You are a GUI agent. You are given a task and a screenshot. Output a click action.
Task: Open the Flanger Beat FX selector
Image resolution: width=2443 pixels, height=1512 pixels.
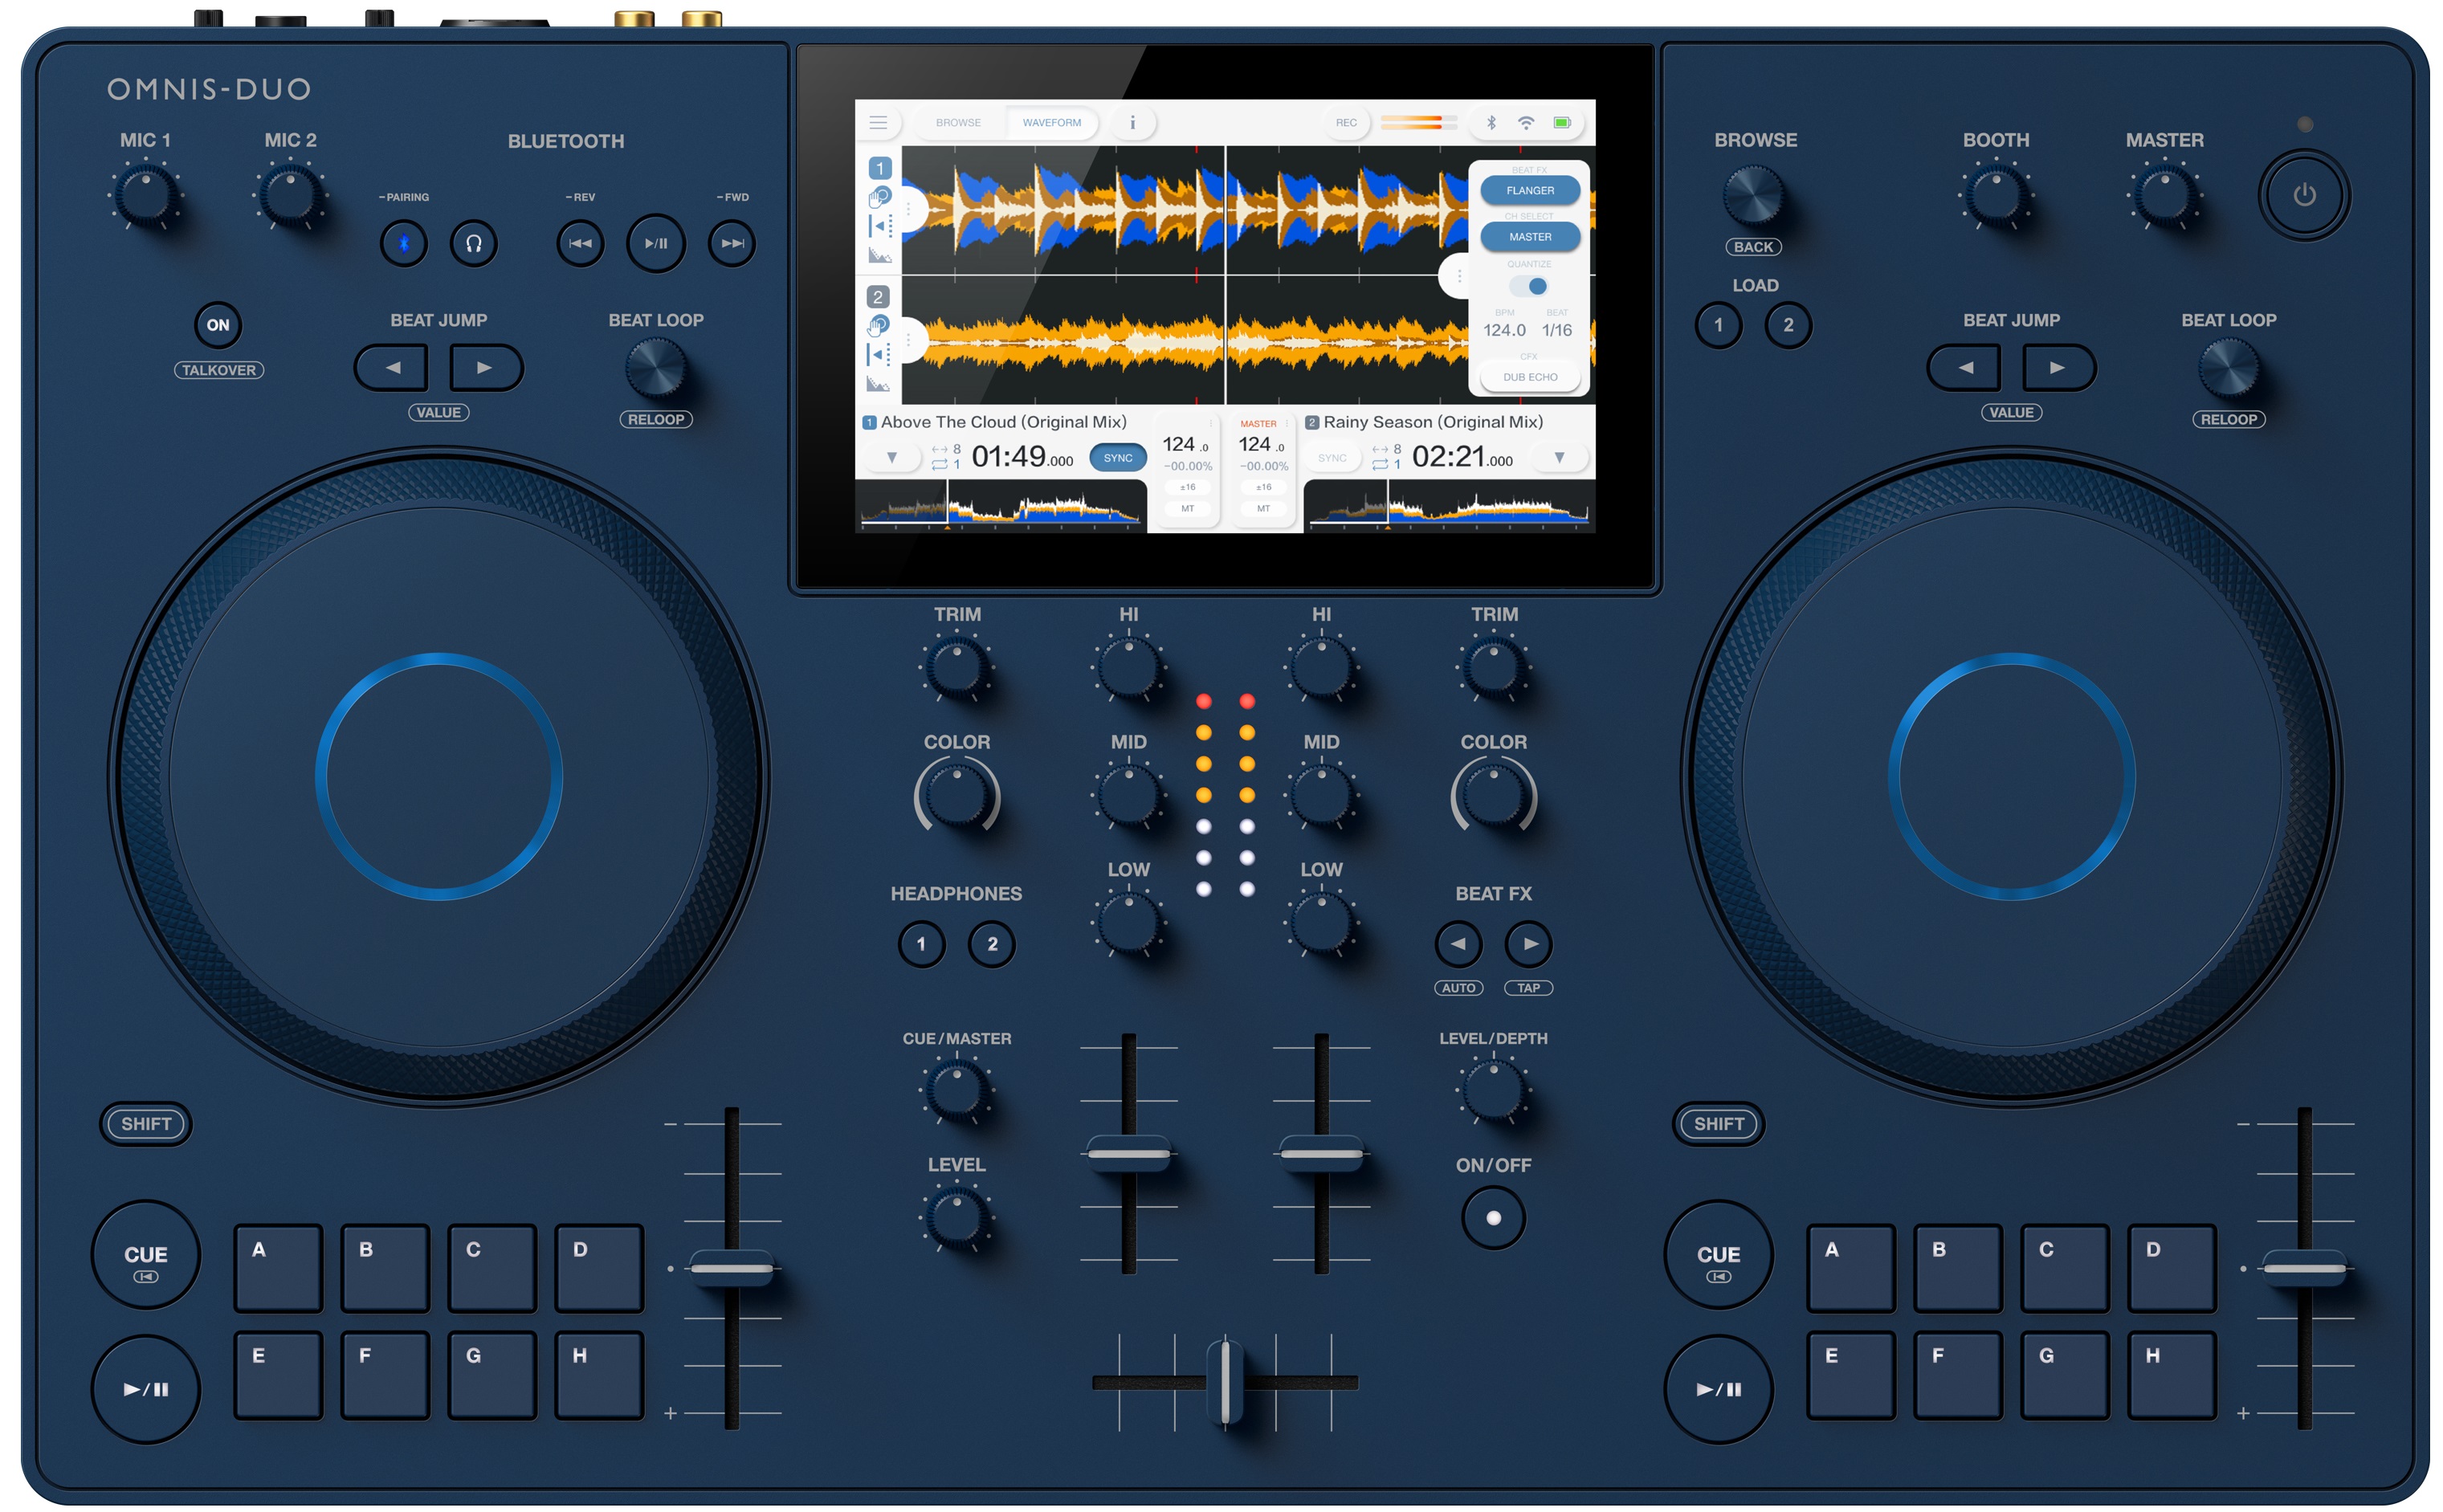pos(1529,190)
